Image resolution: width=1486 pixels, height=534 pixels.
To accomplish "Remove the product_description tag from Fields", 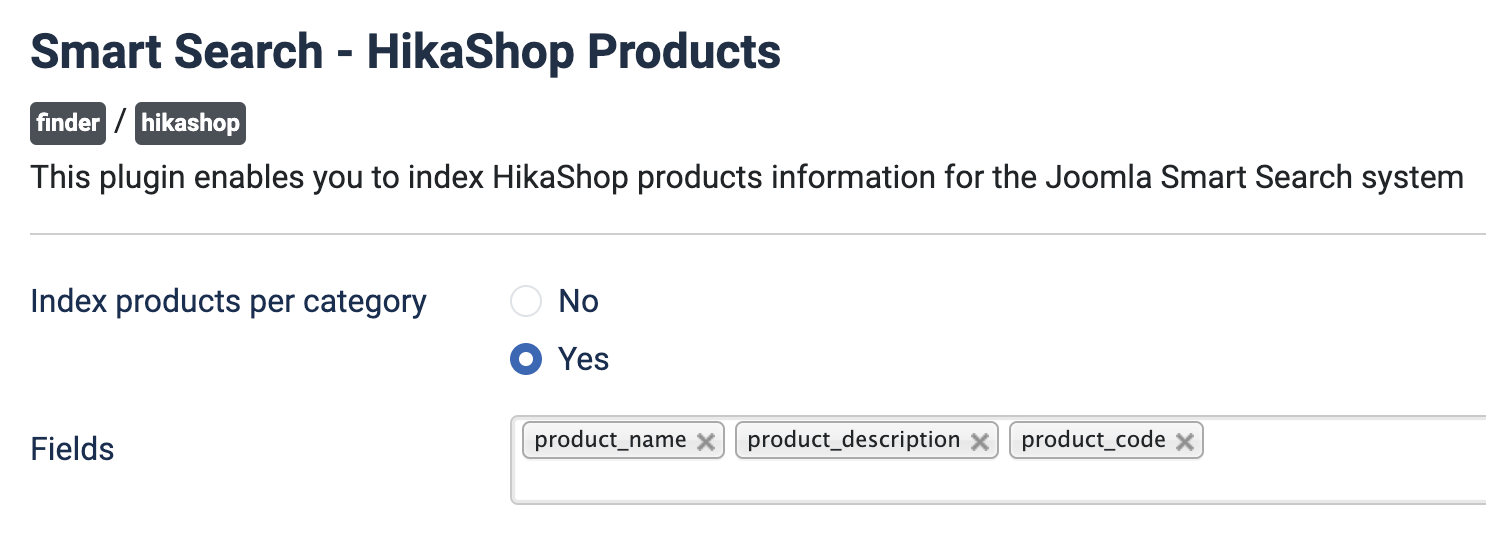I will [980, 442].
